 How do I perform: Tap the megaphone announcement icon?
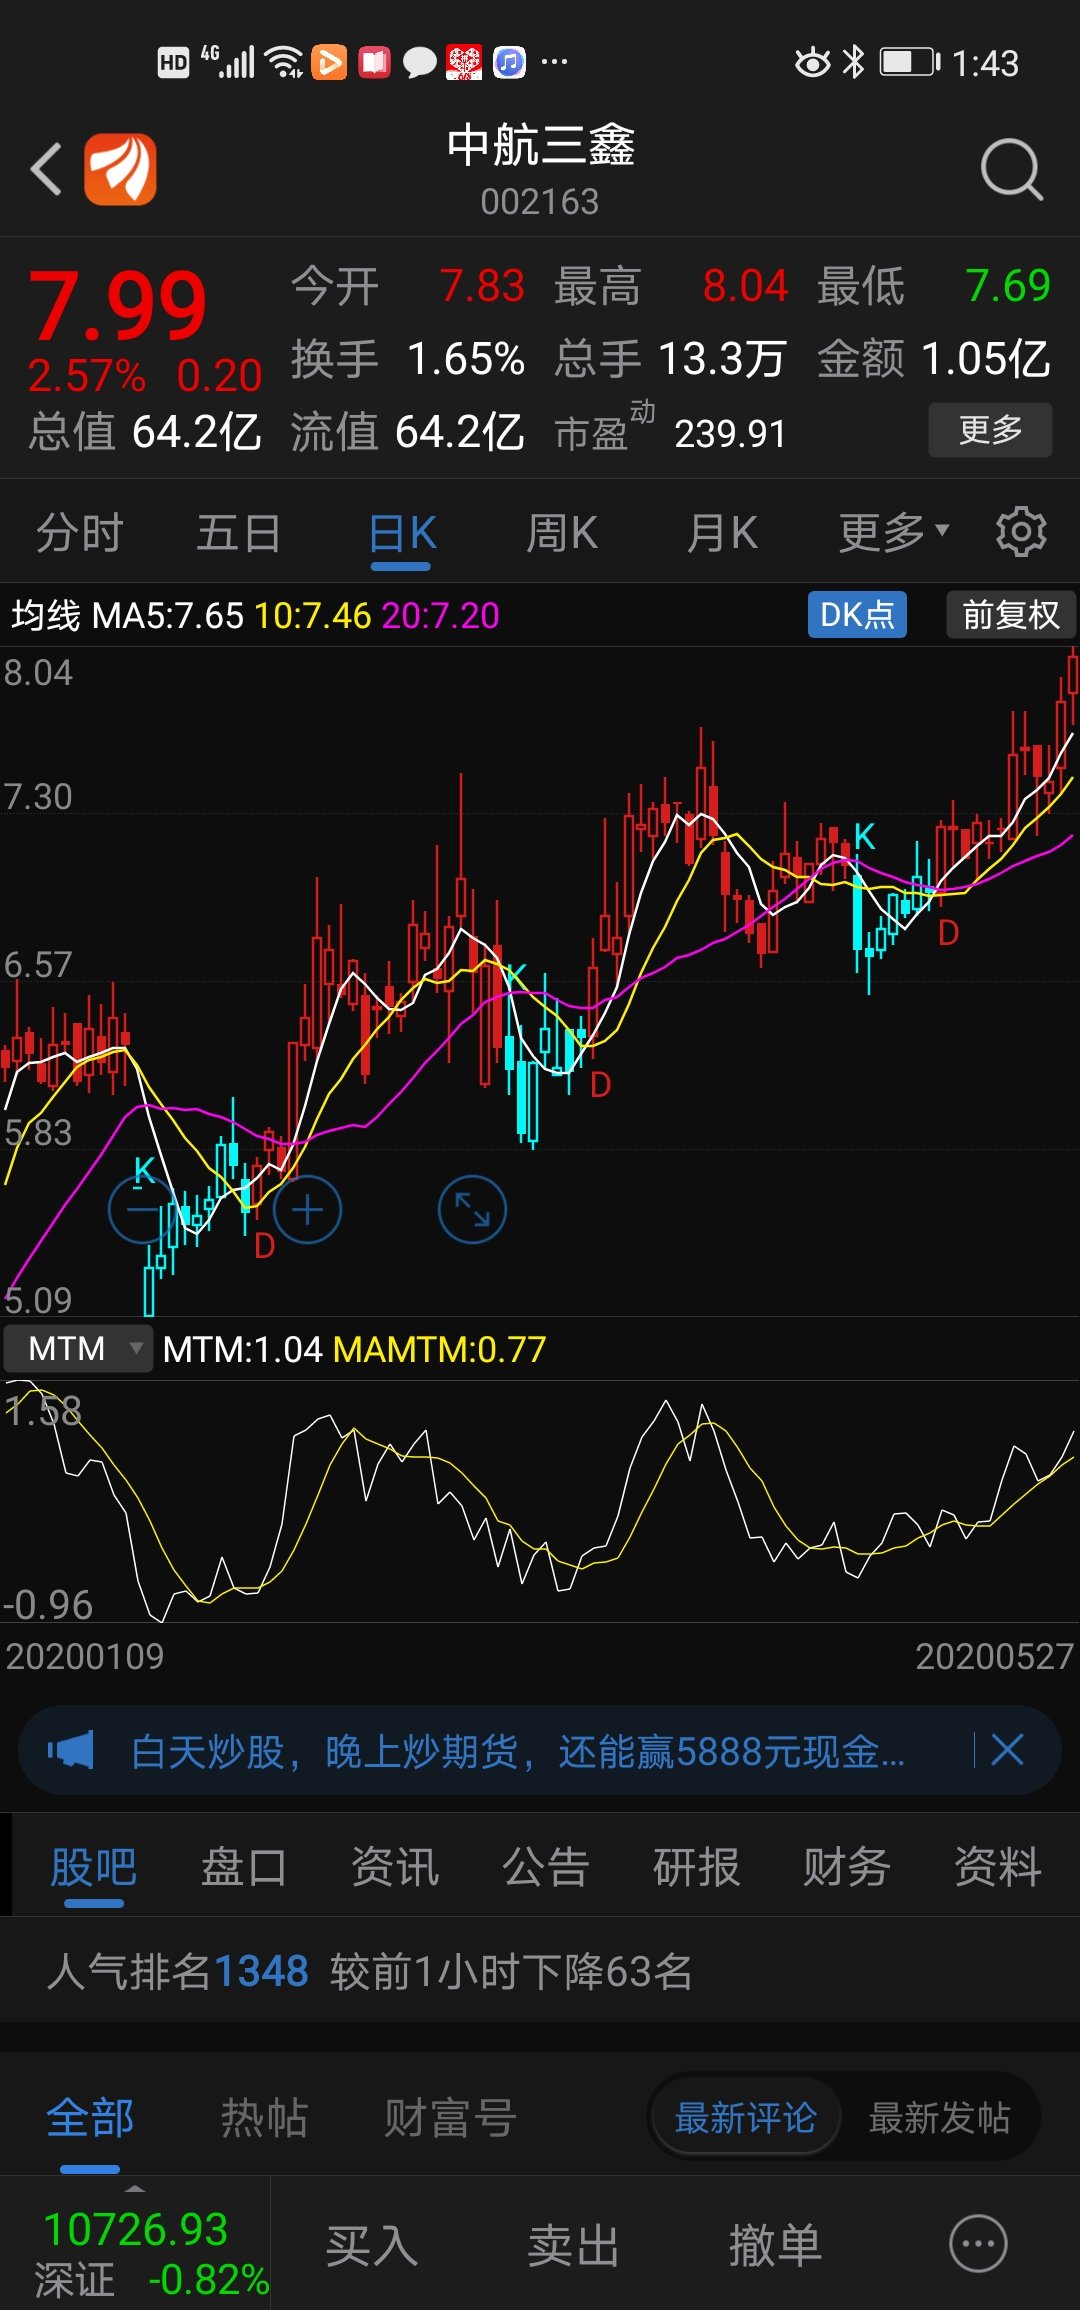(x=70, y=1750)
